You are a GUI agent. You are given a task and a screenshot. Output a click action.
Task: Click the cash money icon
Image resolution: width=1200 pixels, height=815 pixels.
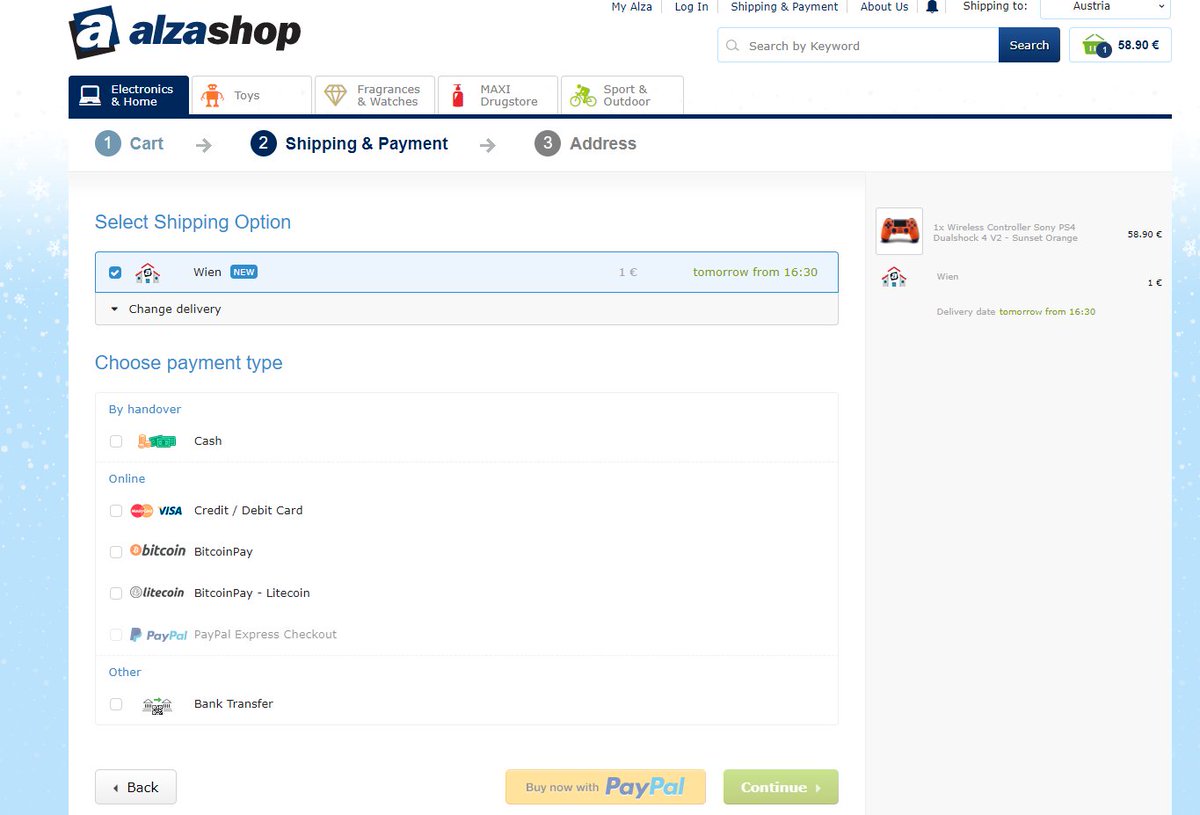[157, 441]
